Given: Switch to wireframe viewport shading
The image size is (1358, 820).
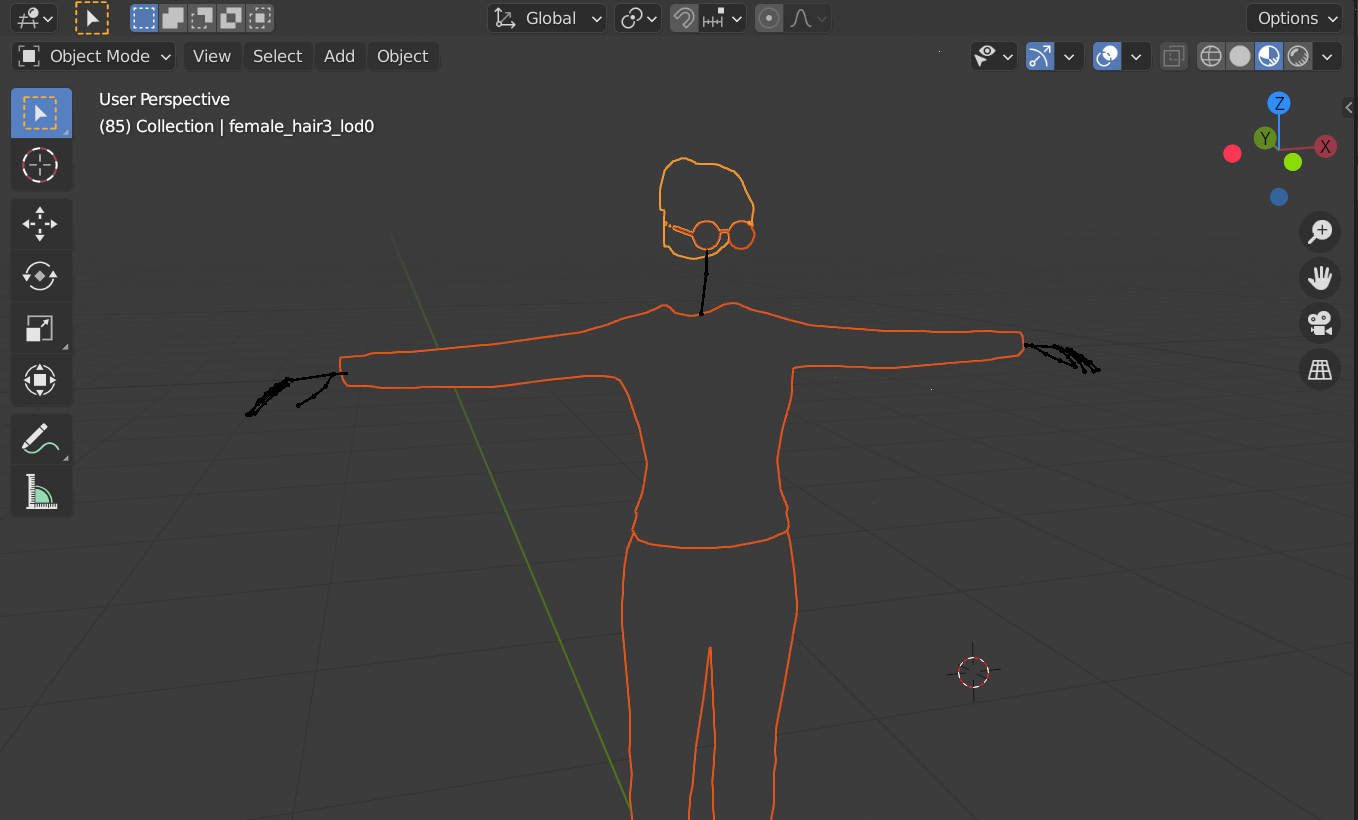Looking at the screenshot, I should [x=1211, y=56].
